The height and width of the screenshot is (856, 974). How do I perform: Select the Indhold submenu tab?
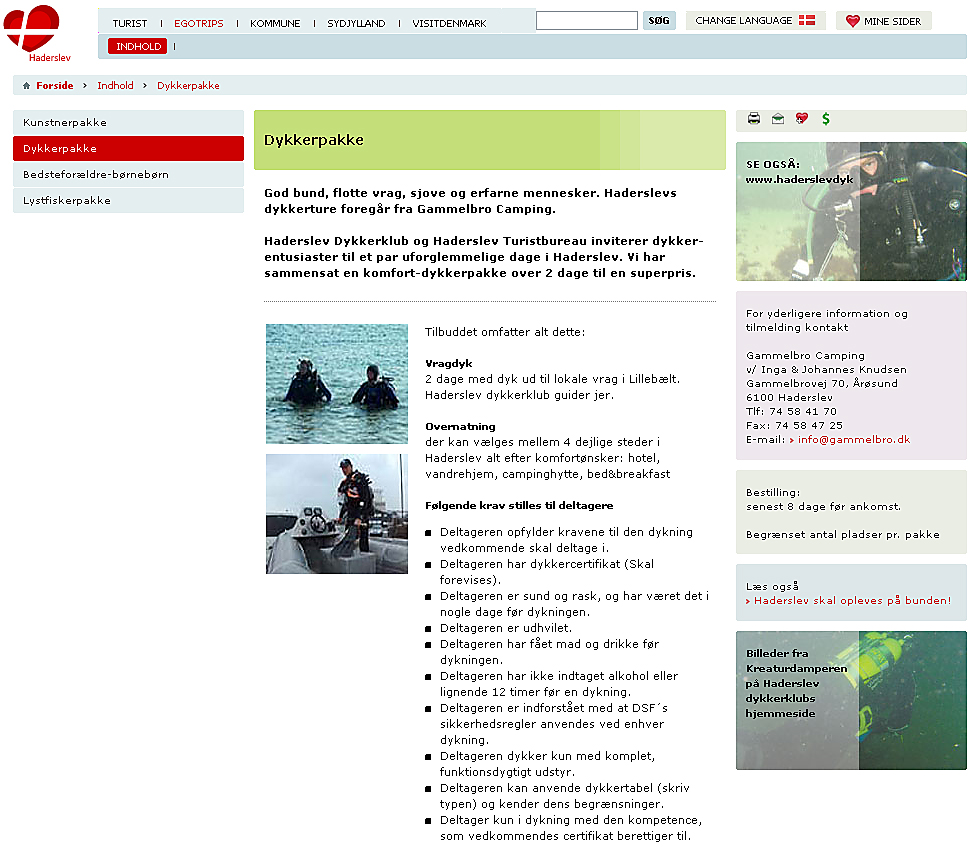tap(138, 47)
